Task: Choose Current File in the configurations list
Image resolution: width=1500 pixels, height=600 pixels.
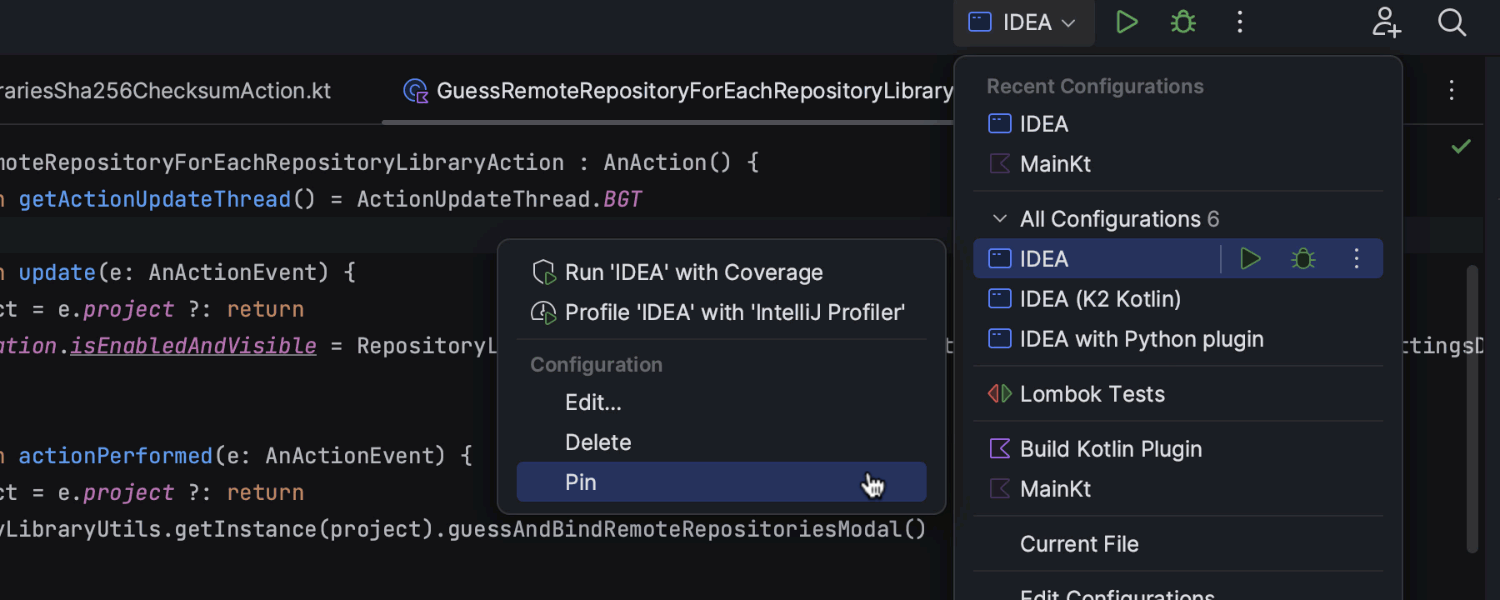Action: (x=1079, y=544)
